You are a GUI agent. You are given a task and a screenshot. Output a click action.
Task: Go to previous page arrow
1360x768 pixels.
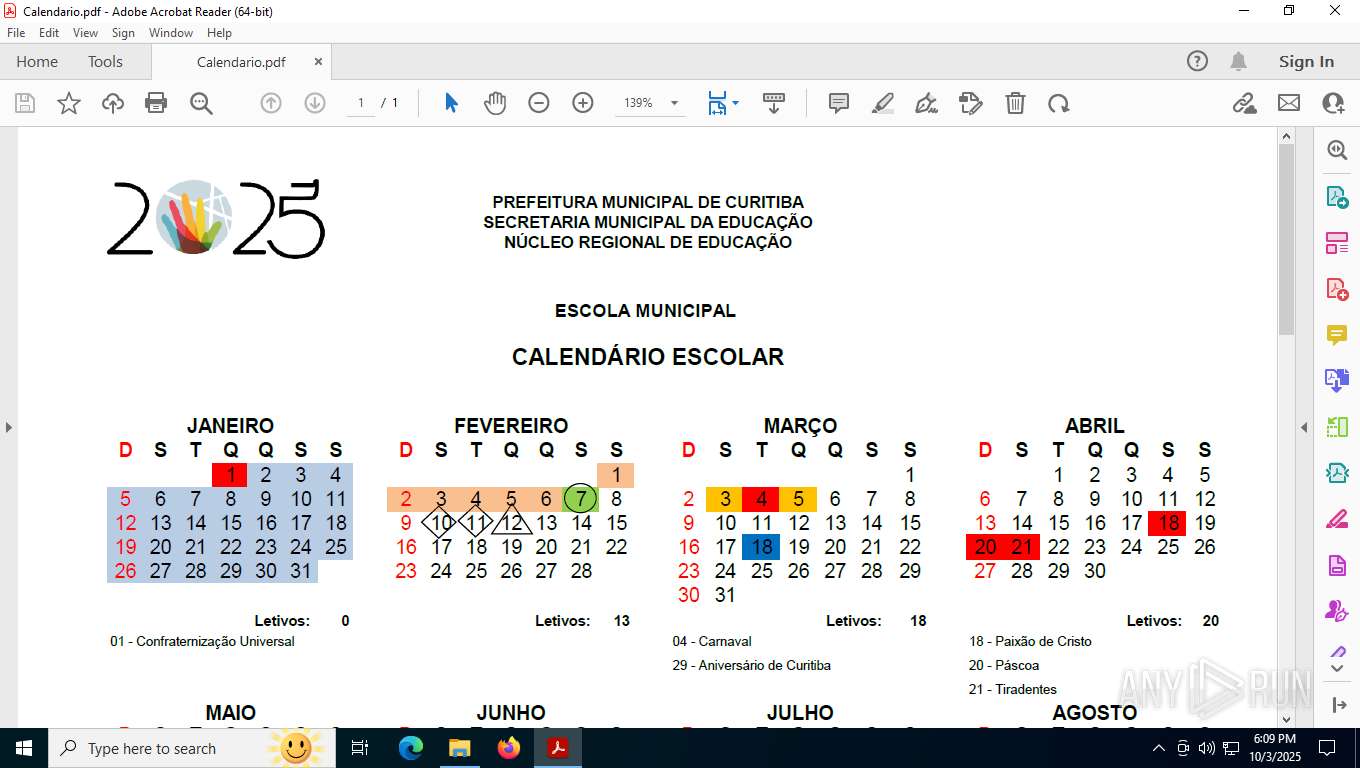(x=271, y=103)
